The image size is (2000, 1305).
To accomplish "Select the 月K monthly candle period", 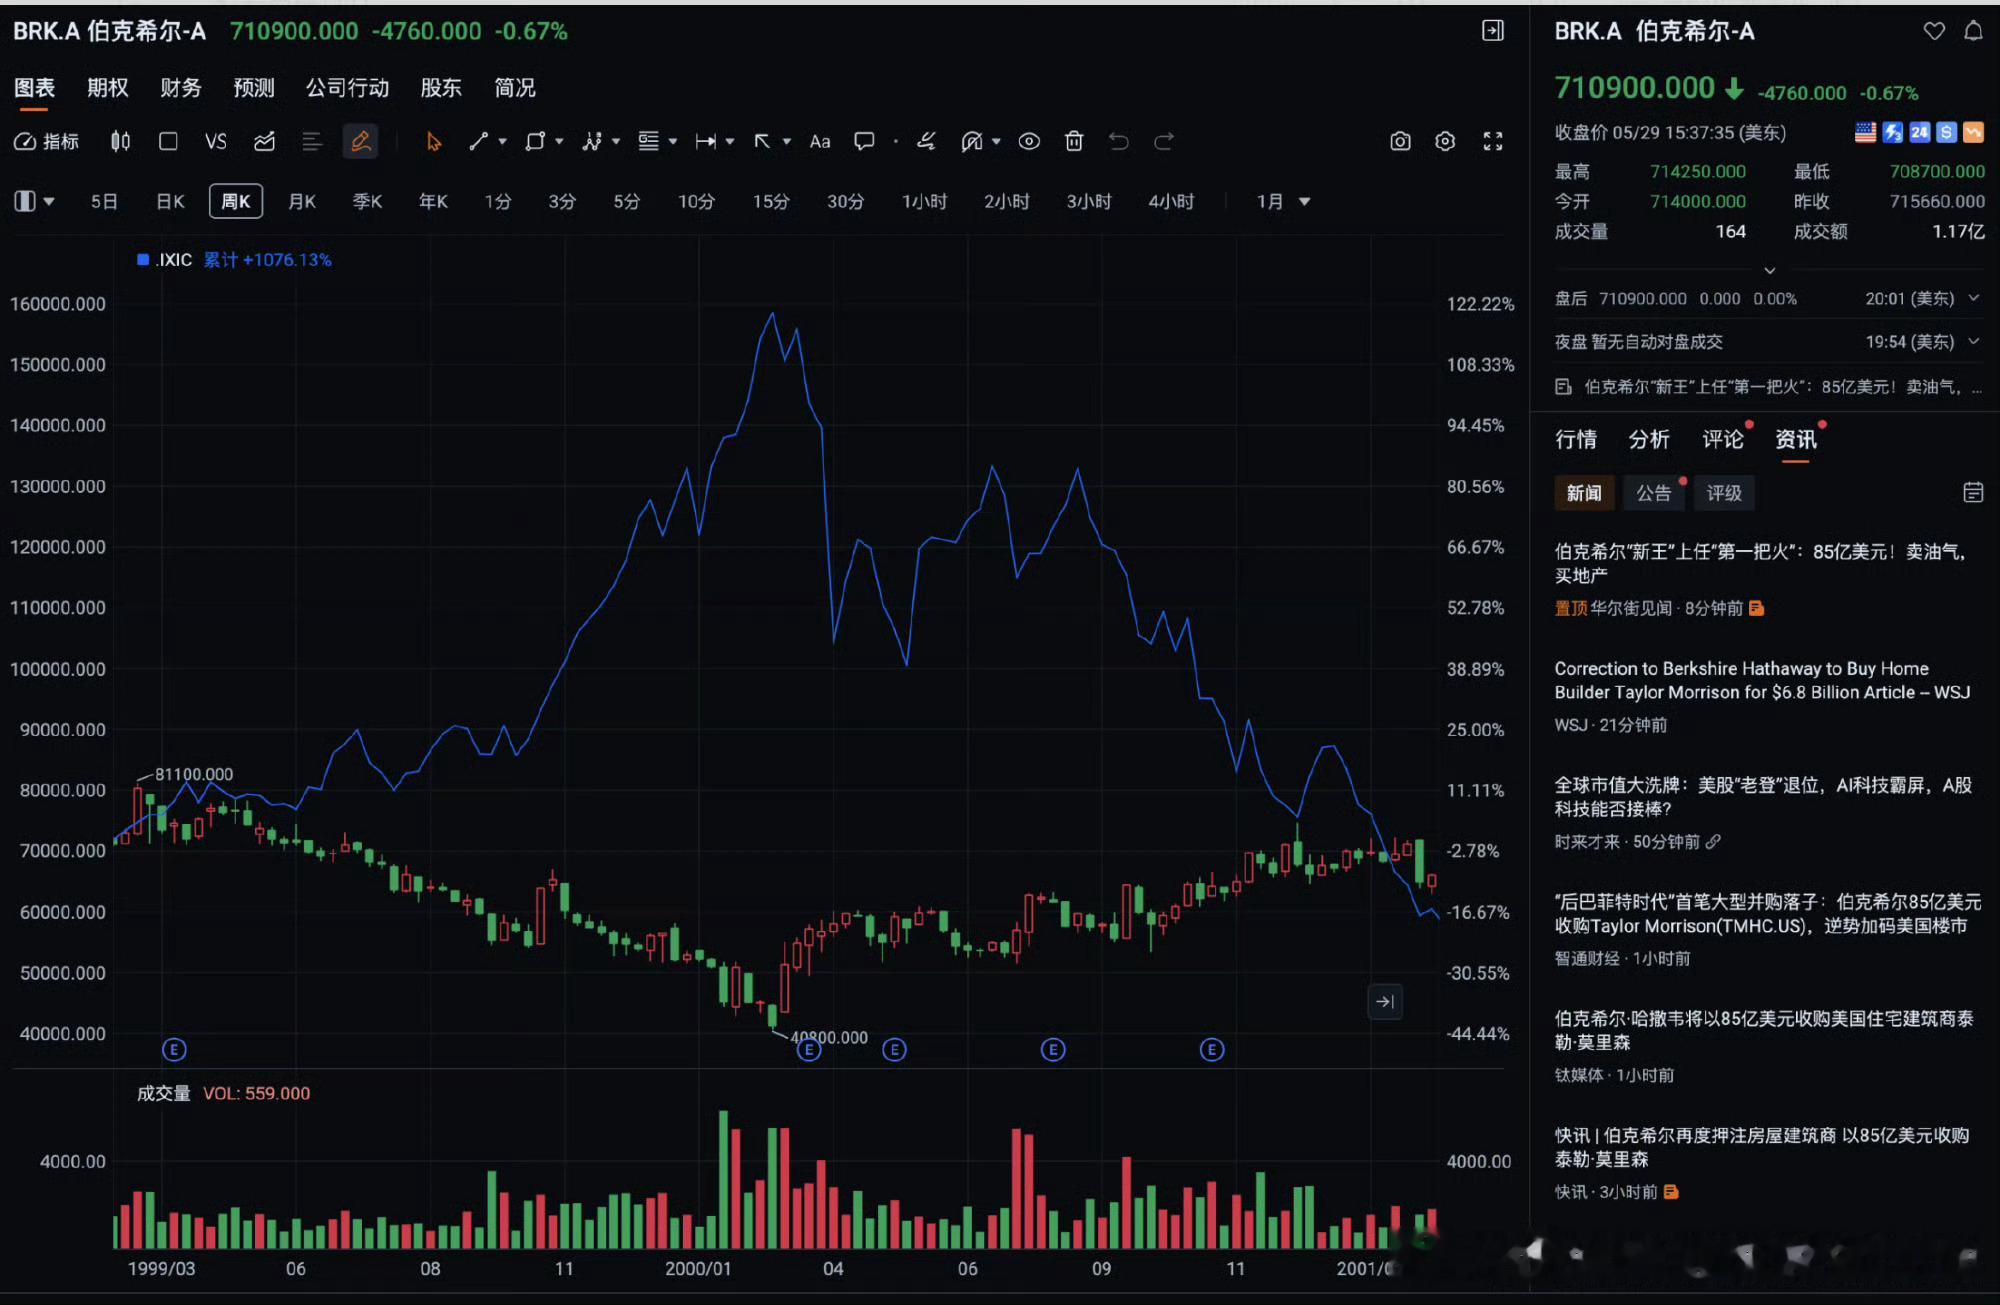I will click(x=301, y=201).
